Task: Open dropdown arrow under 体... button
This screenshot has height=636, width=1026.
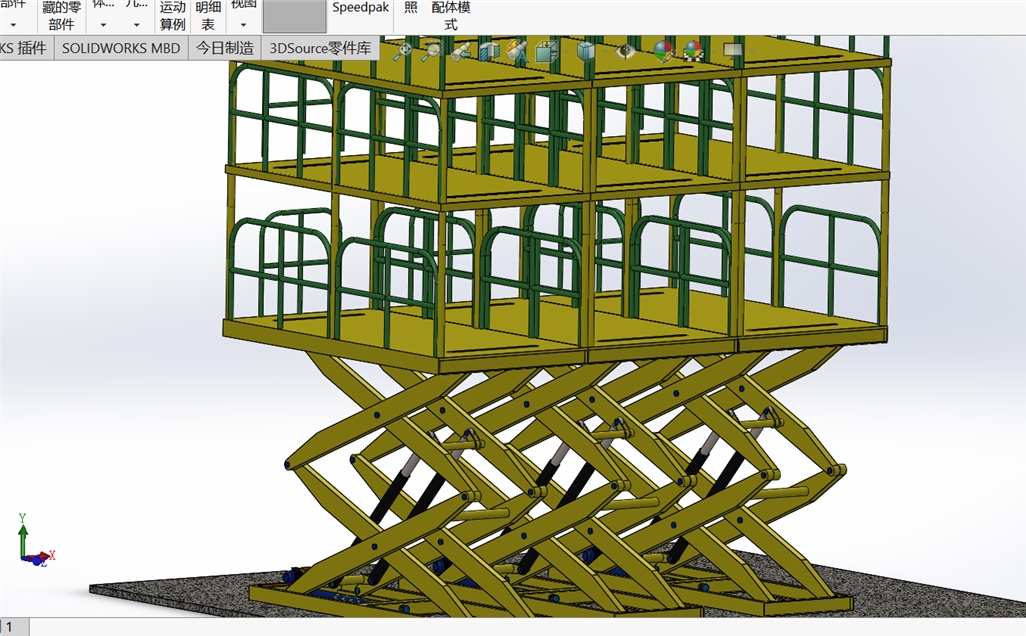Action: pos(103,25)
